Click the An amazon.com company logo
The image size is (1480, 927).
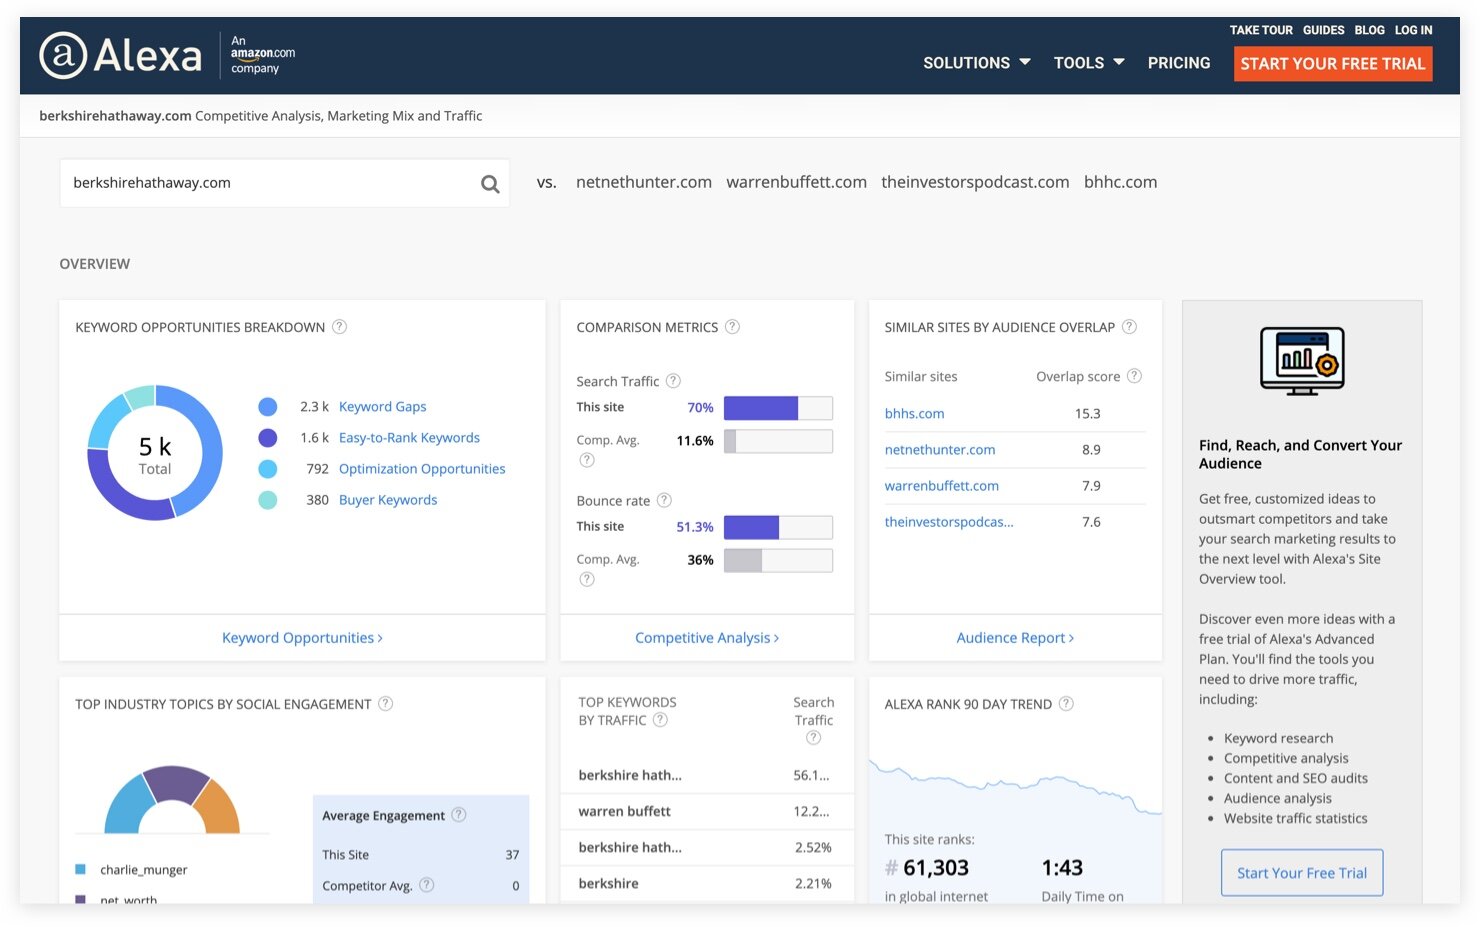pos(262,55)
